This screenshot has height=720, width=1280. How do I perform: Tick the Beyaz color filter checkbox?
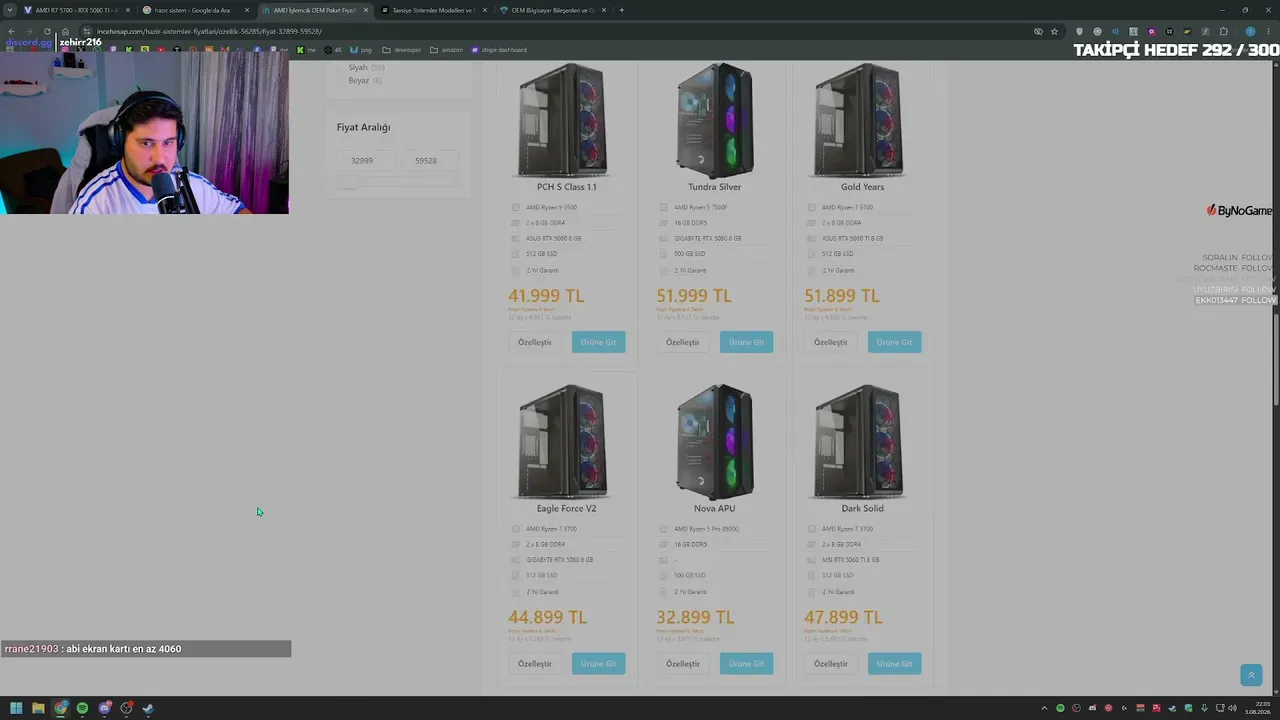pos(342,80)
